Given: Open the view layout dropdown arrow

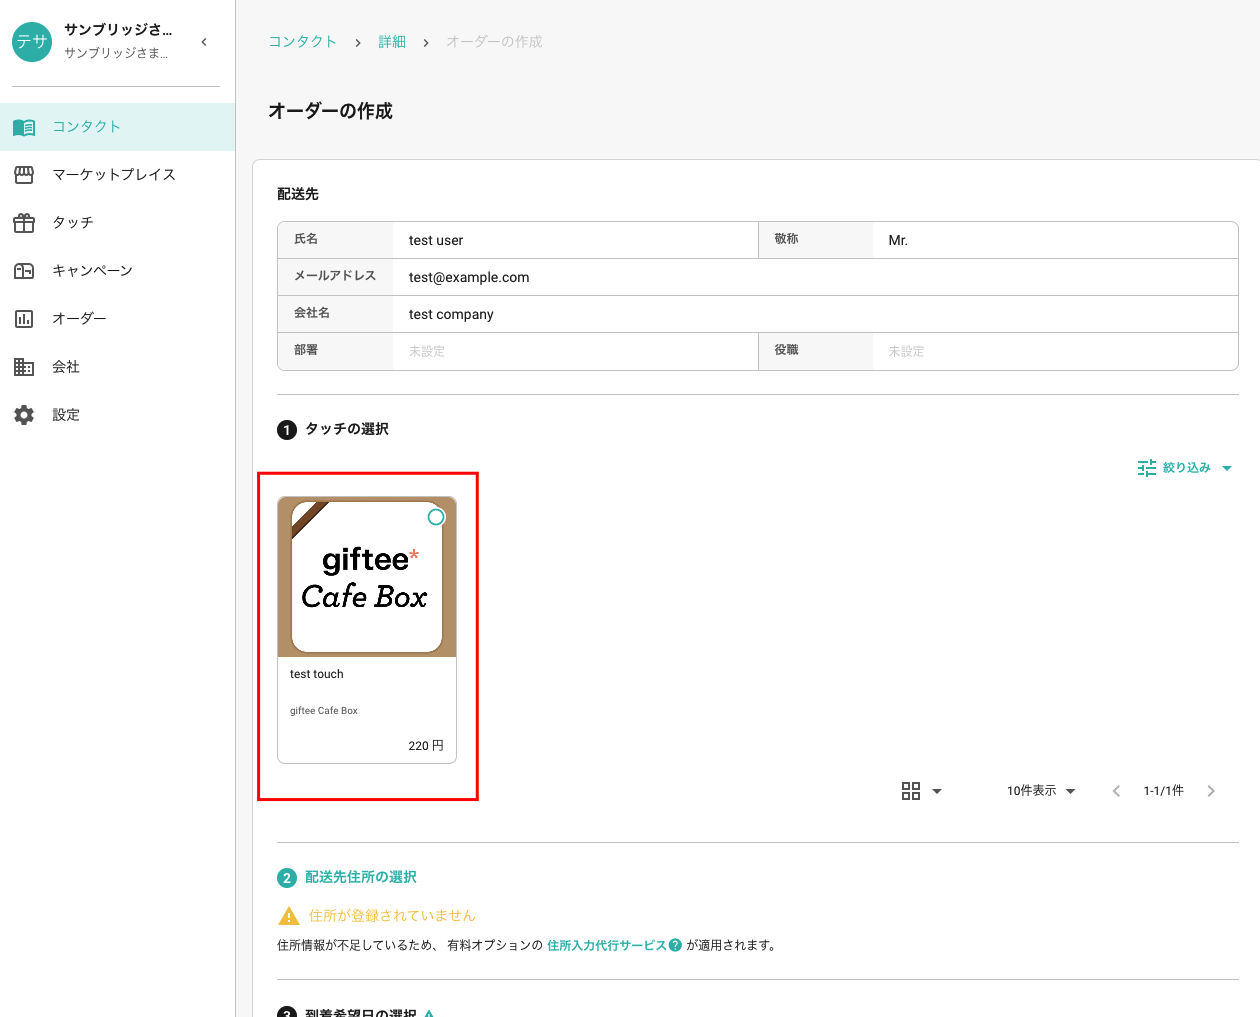Looking at the screenshot, I should tap(937, 791).
